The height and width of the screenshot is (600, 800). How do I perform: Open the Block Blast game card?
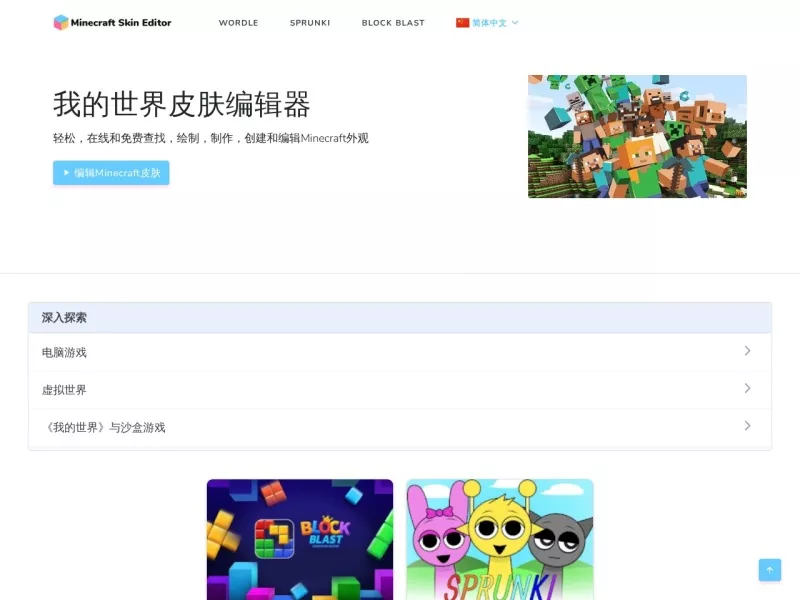[x=300, y=540]
